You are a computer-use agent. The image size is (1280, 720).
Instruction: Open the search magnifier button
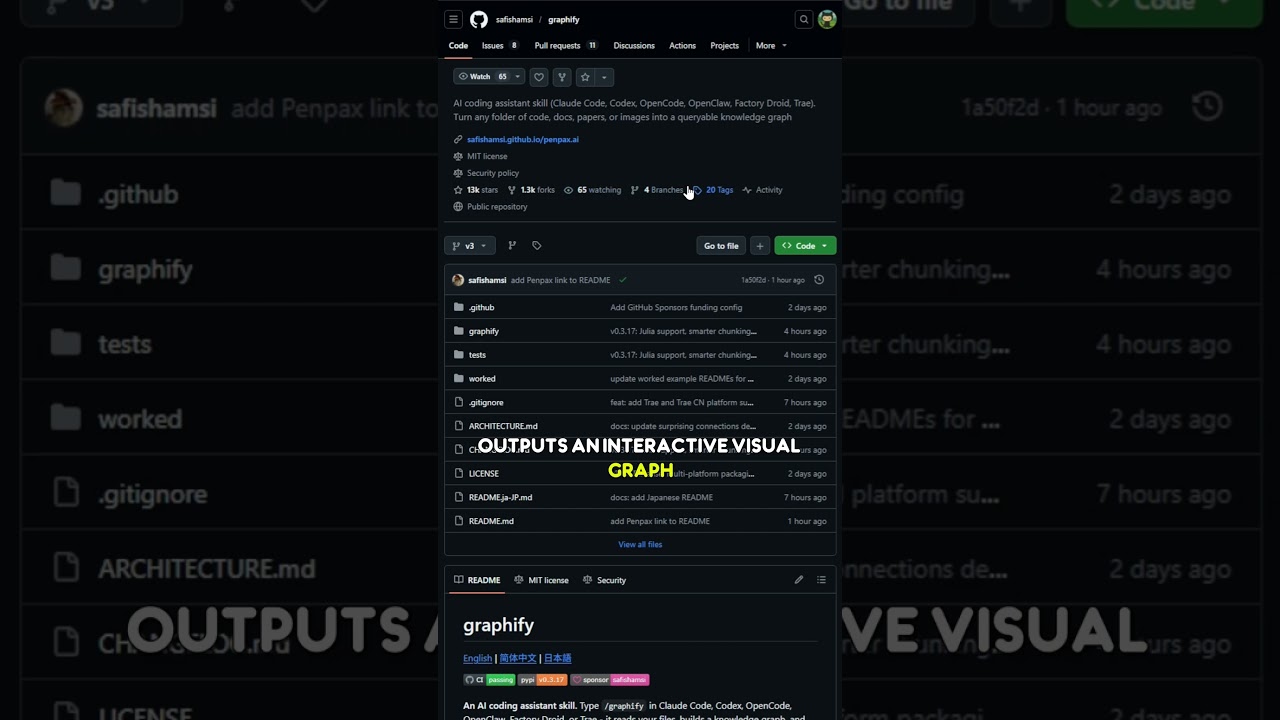click(x=803, y=19)
